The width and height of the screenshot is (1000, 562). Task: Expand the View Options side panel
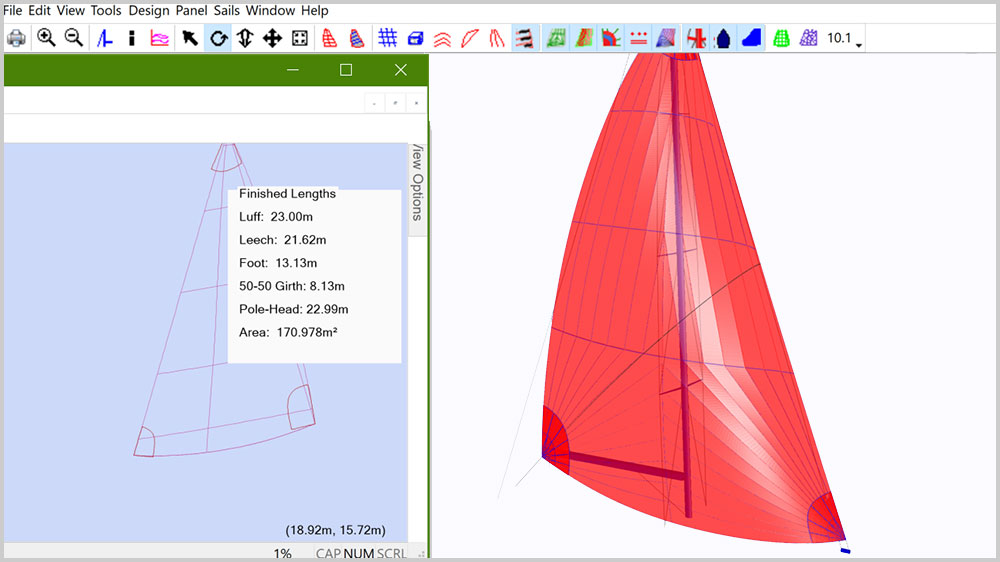[x=417, y=186]
